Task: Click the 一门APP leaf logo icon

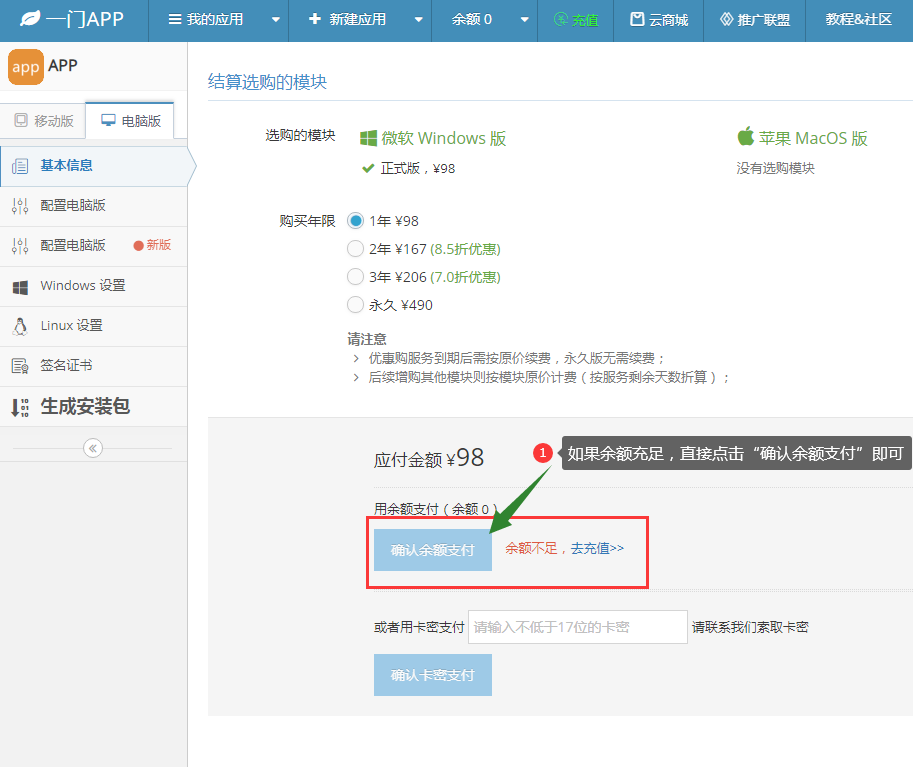Action: click(x=30, y=19)
